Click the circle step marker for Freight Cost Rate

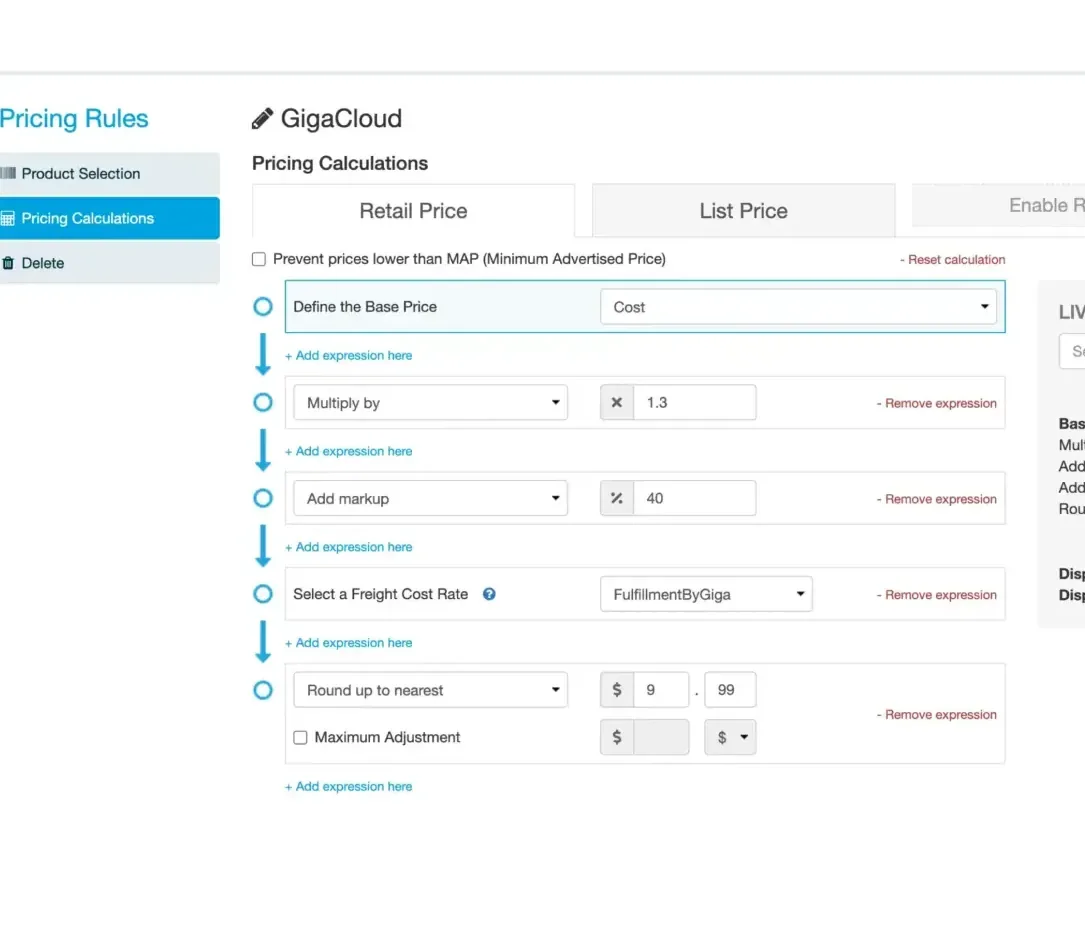tap(263, 594)
